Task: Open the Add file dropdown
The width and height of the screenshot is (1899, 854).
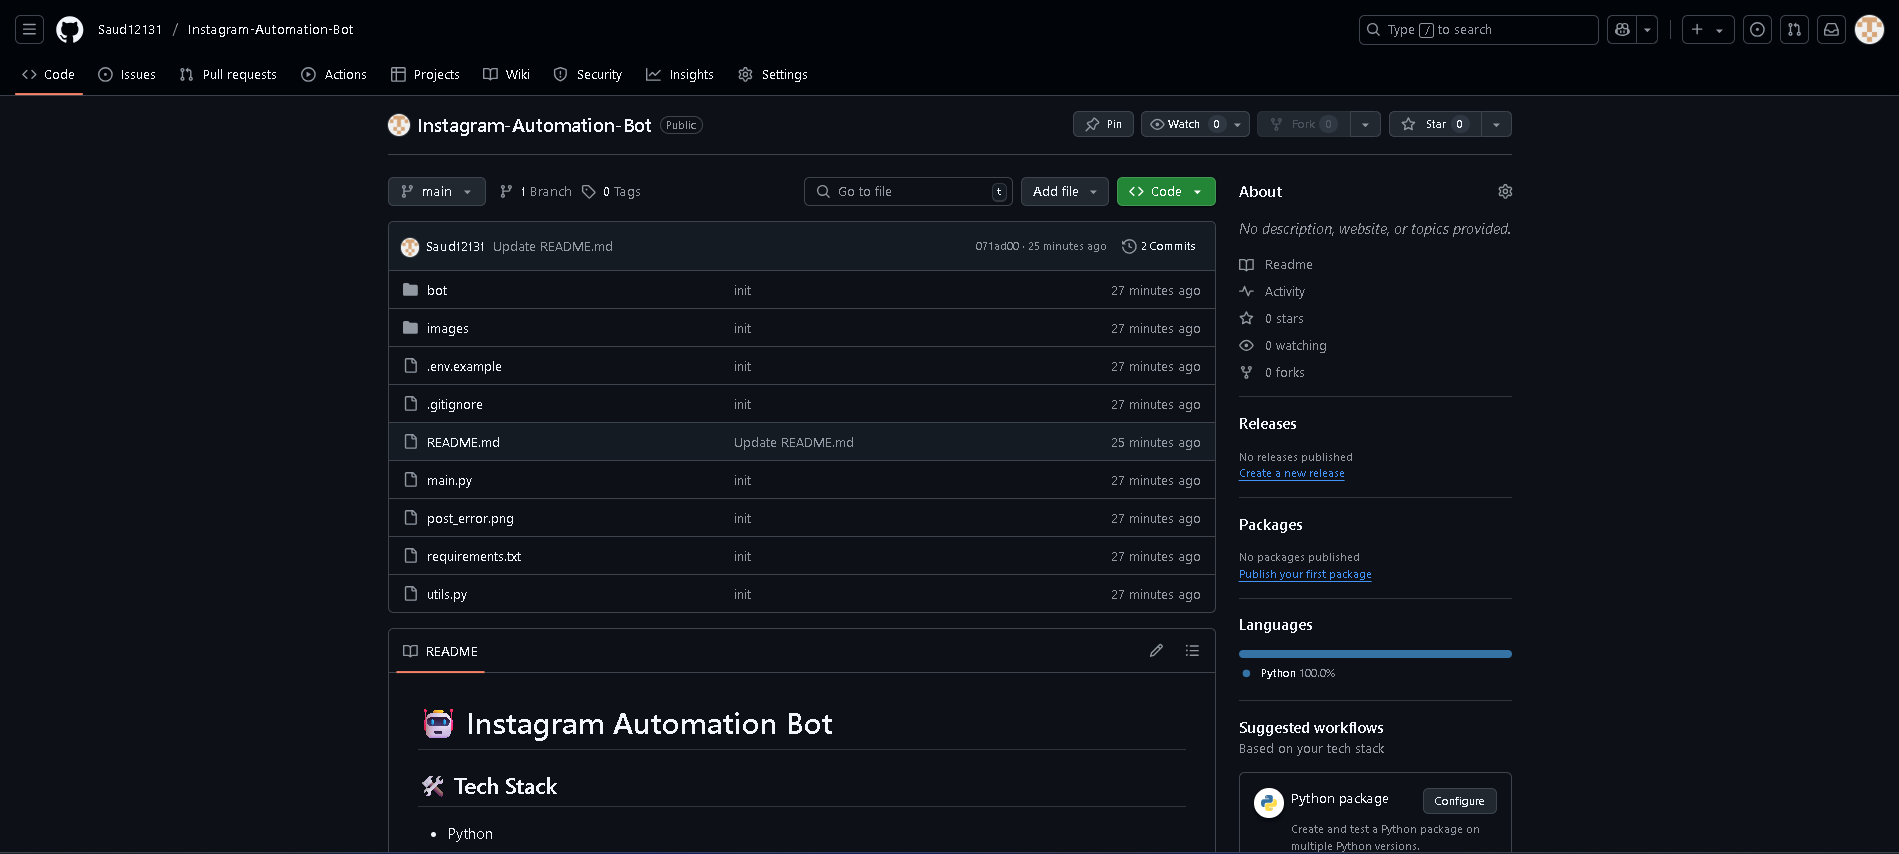Action: pyautogui.click(x=1065, y=191)
